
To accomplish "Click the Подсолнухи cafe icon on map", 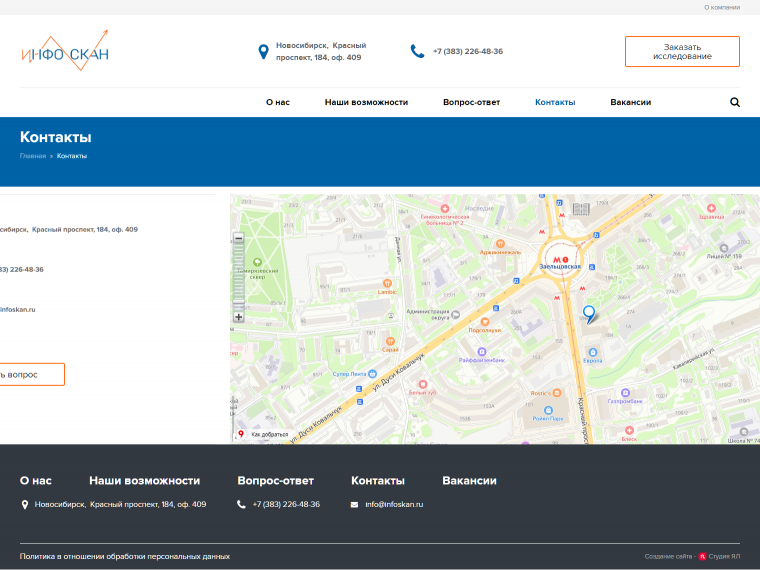I will tap(484, 321).
